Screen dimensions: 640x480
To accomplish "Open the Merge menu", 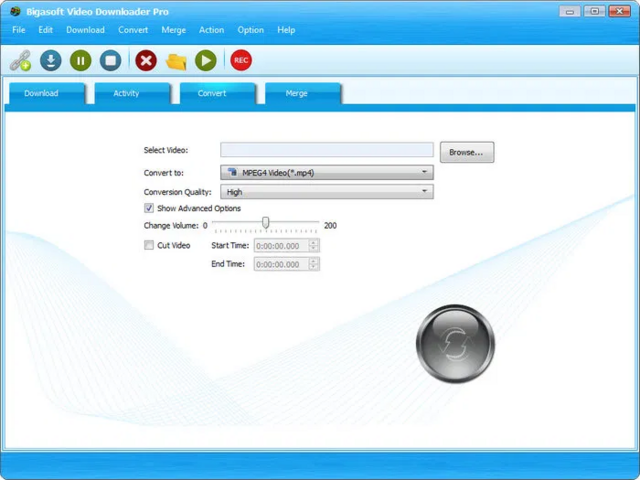I will [x=173, y=30].
